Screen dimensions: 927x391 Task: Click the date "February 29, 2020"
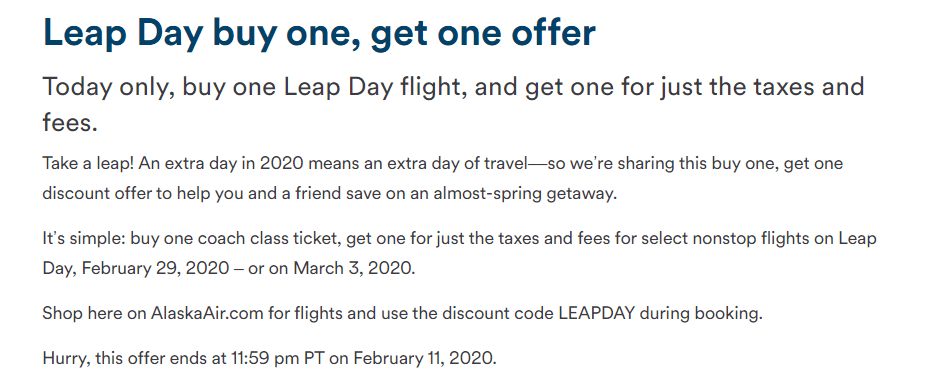154,269
